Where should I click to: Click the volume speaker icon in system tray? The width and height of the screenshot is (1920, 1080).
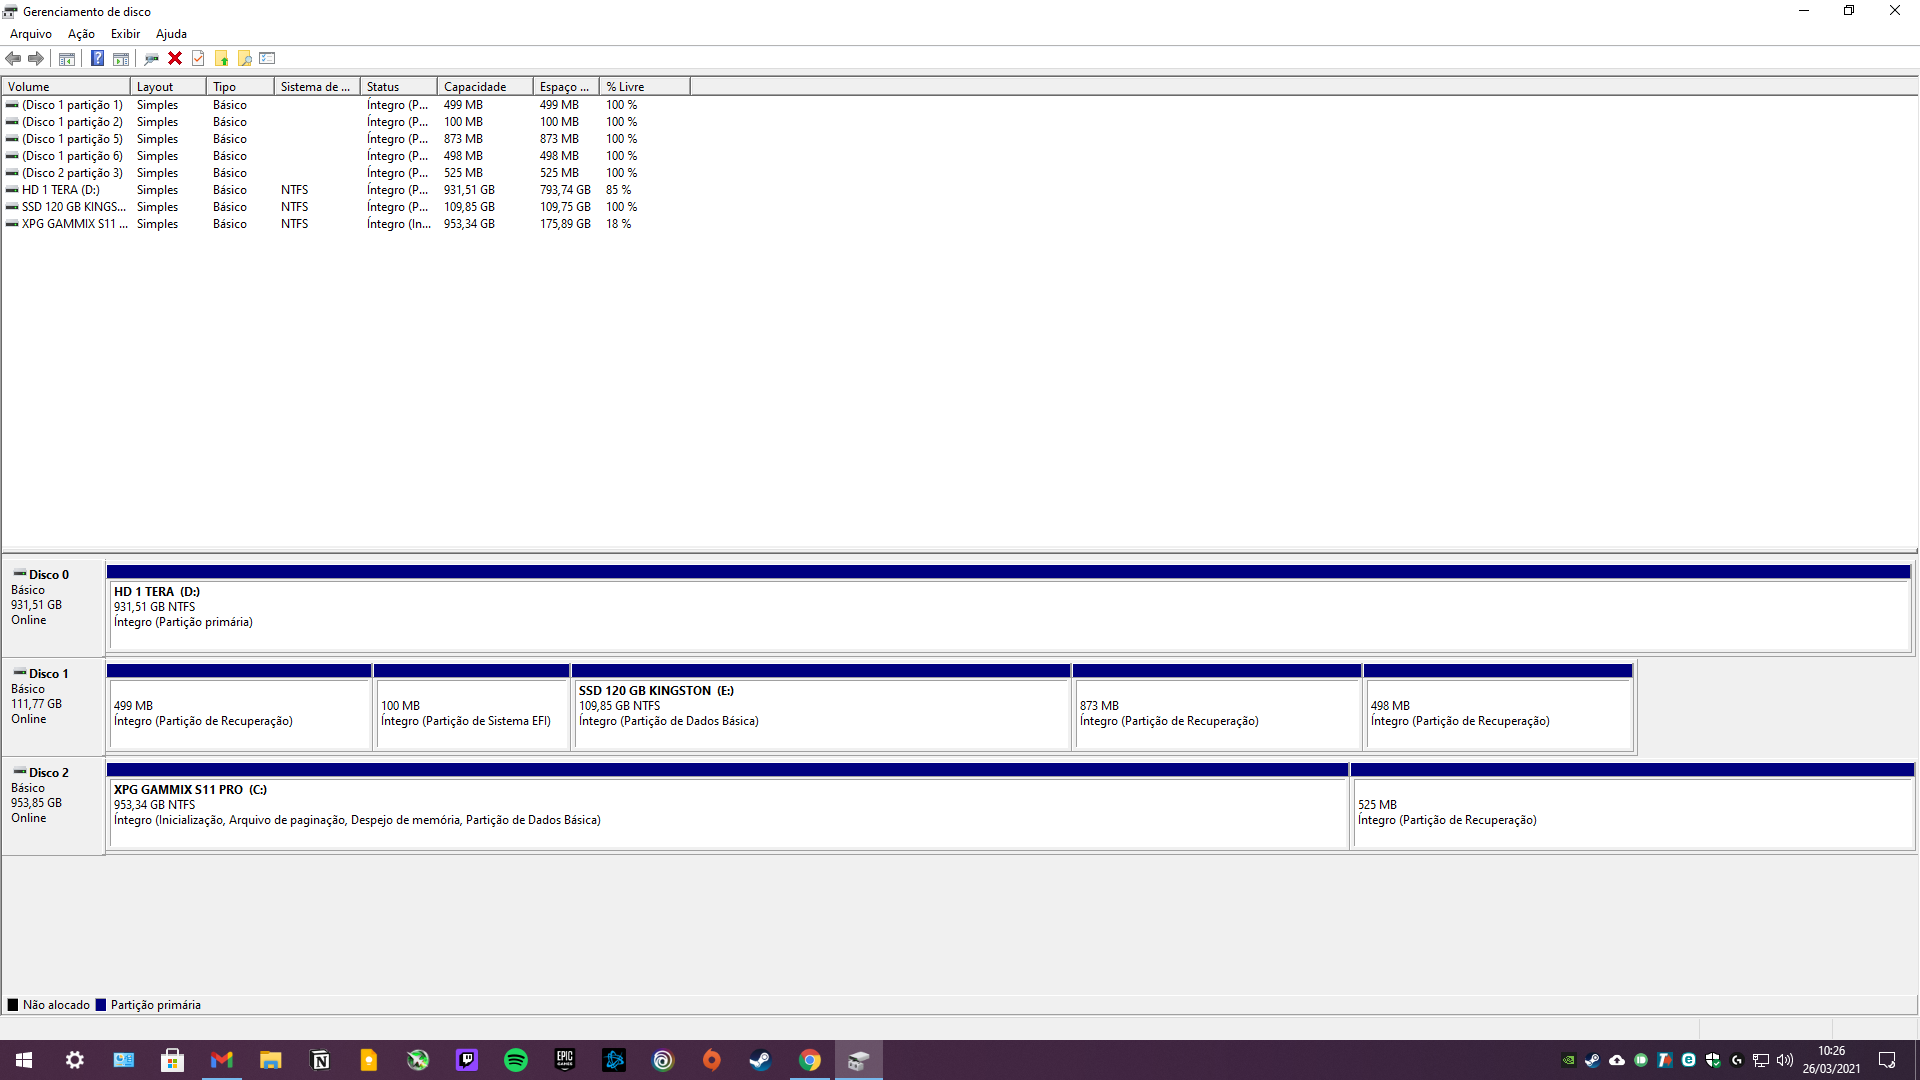coord(1785,1060)
